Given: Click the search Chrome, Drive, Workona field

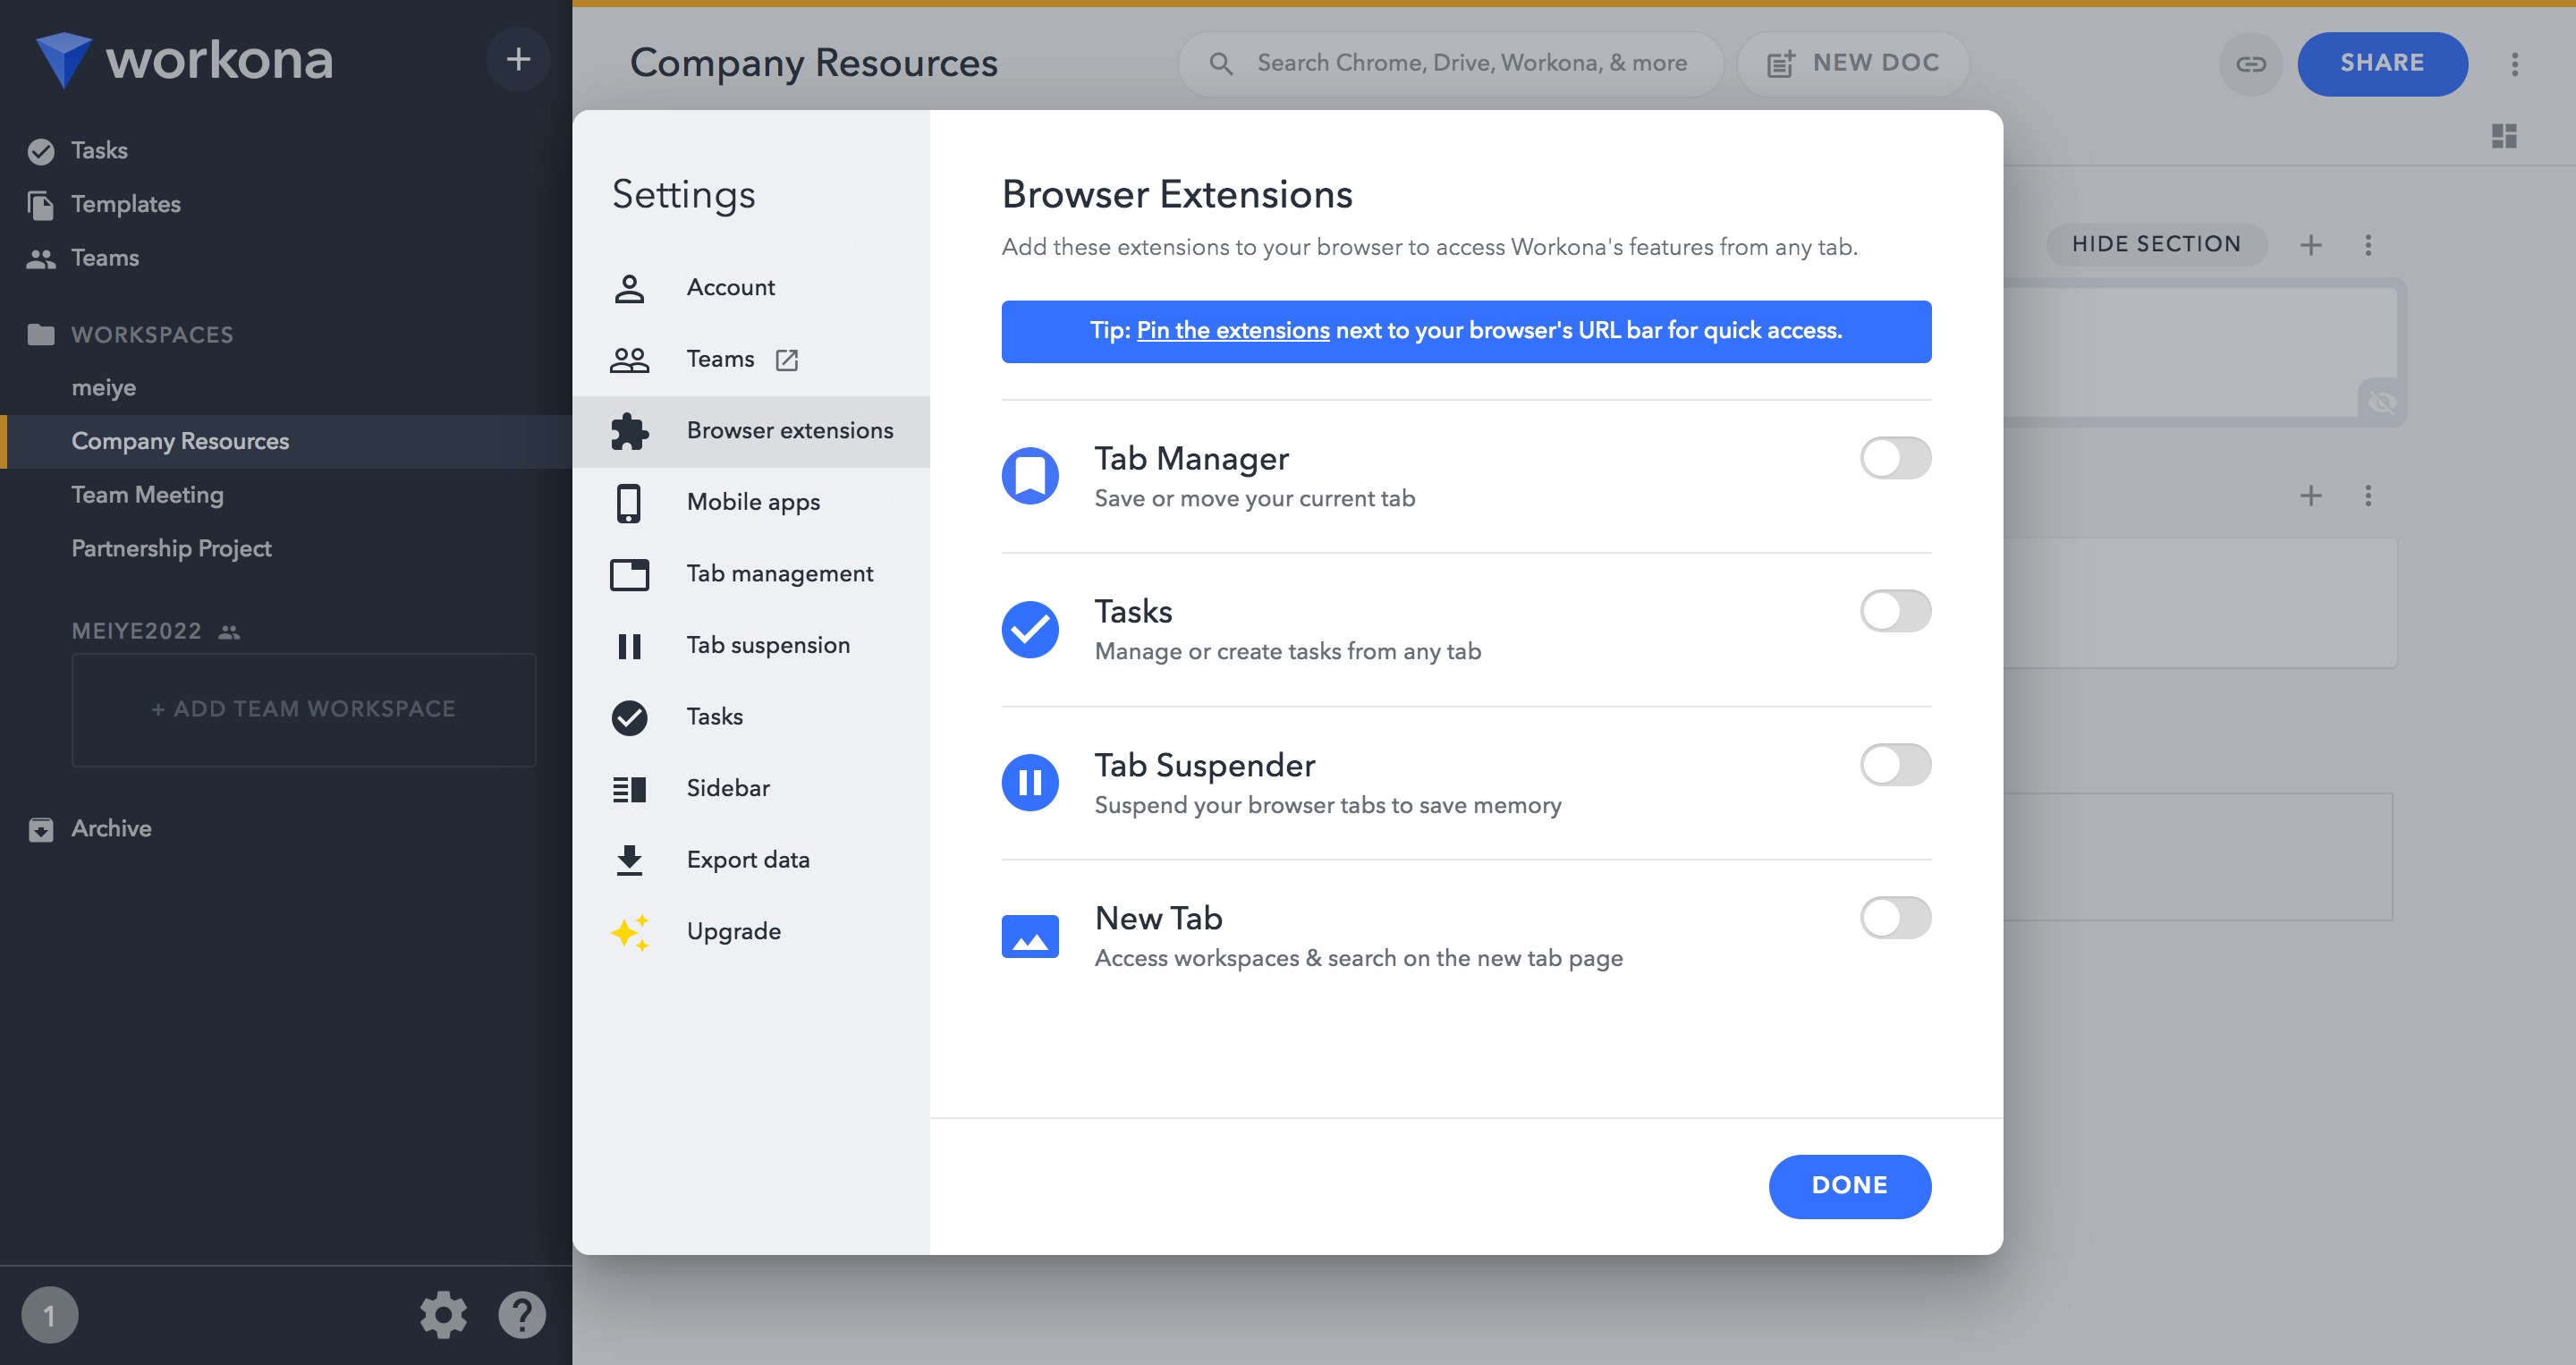Looking at the screenshot, I should 1450,64.
